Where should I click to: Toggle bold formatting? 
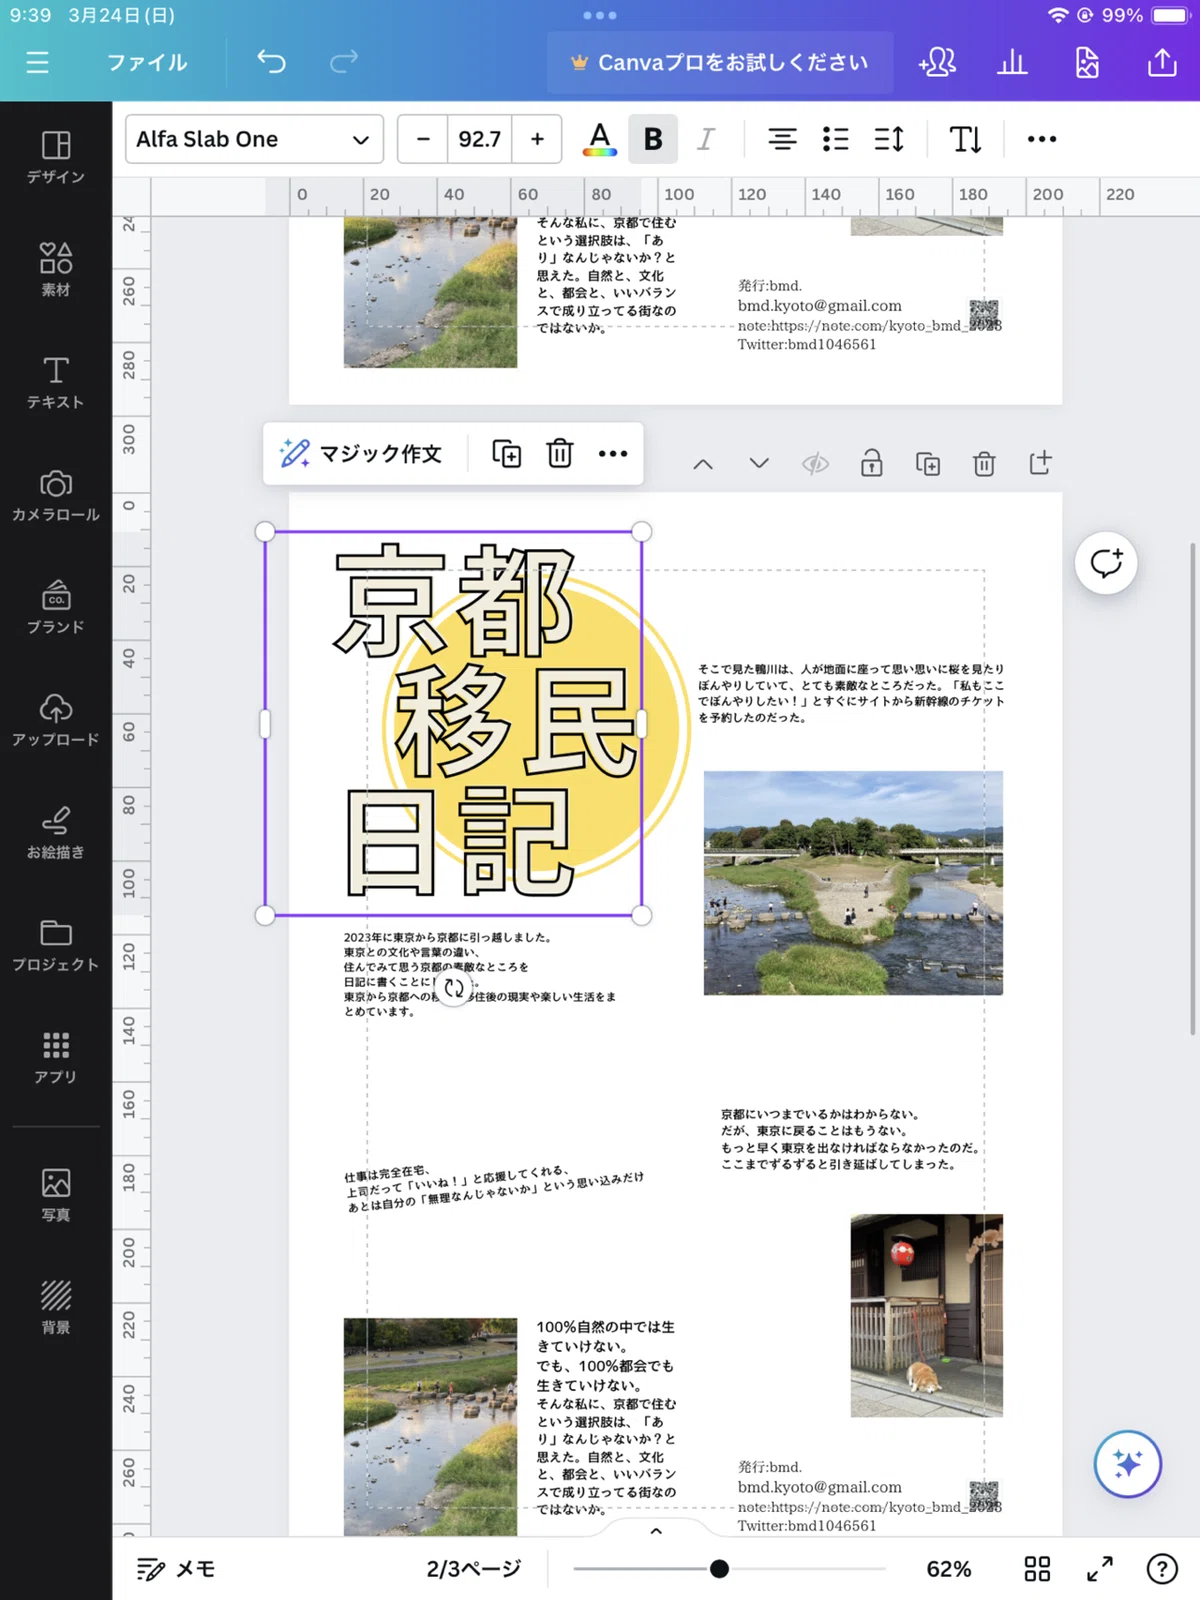(x=653, y=139)
